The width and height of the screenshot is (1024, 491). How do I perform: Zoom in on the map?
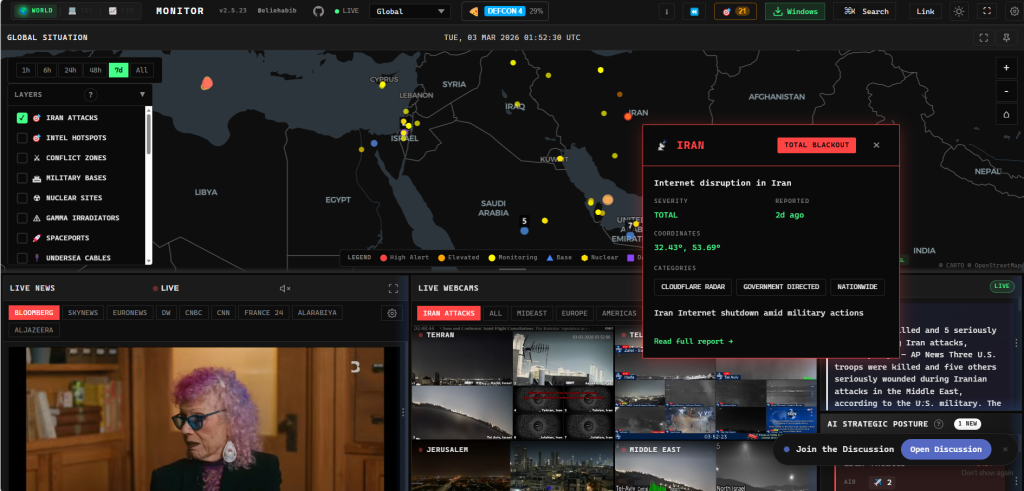pos(1005,68)
